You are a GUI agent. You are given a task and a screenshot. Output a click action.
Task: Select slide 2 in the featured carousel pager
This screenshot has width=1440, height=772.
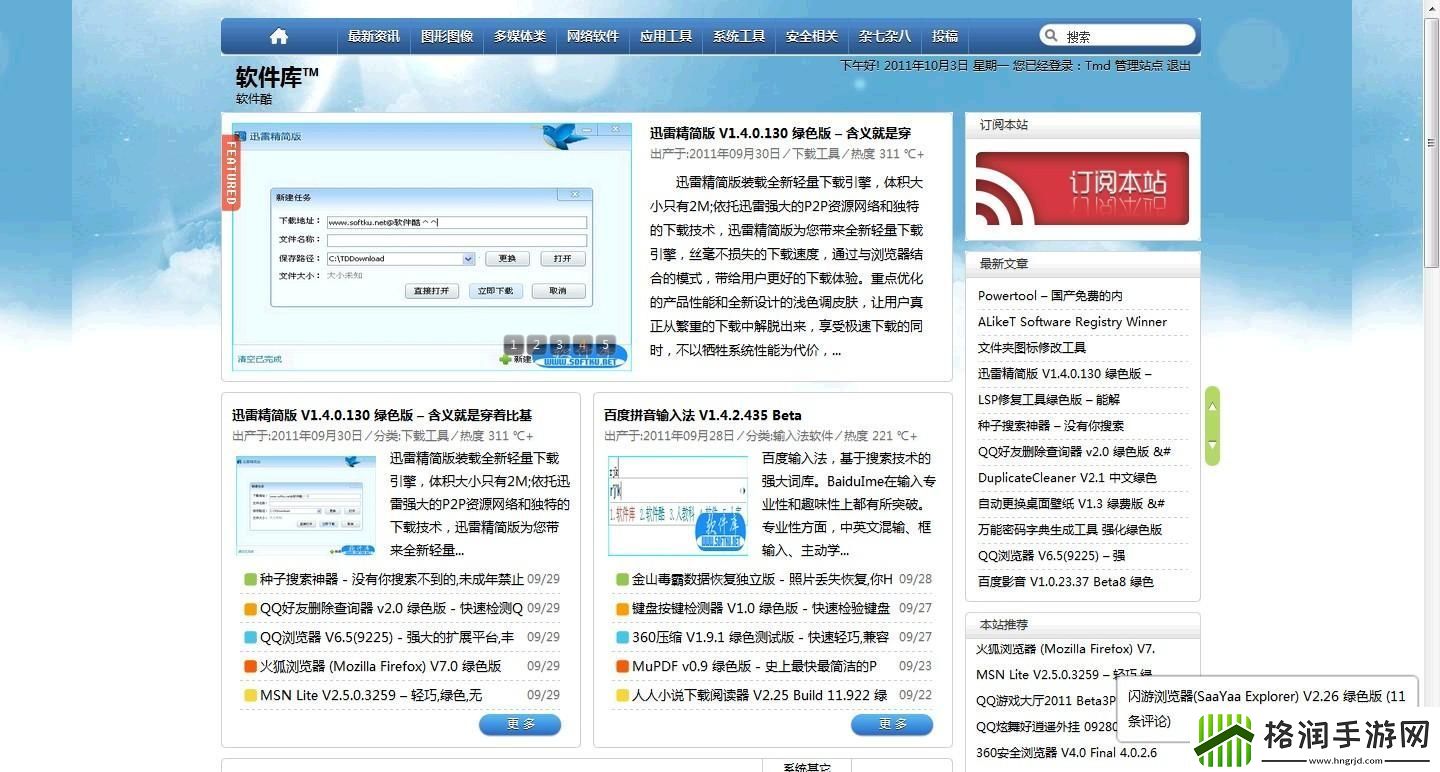coord(535,345)
